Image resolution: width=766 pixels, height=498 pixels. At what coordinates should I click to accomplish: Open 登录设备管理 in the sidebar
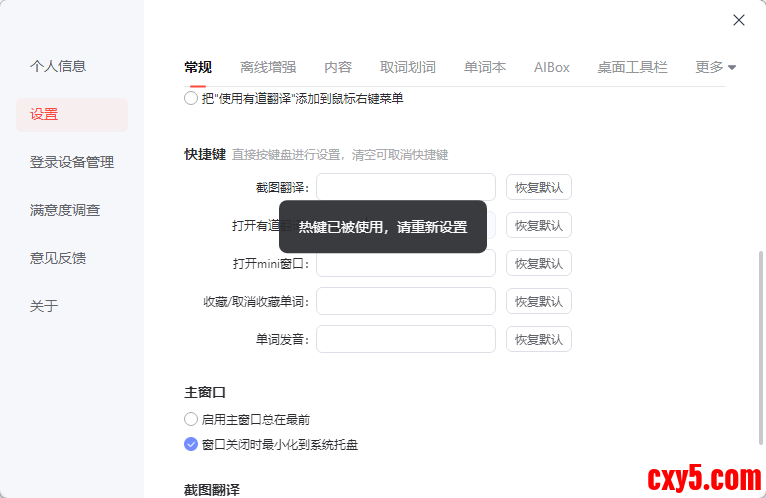coord(72,162)
